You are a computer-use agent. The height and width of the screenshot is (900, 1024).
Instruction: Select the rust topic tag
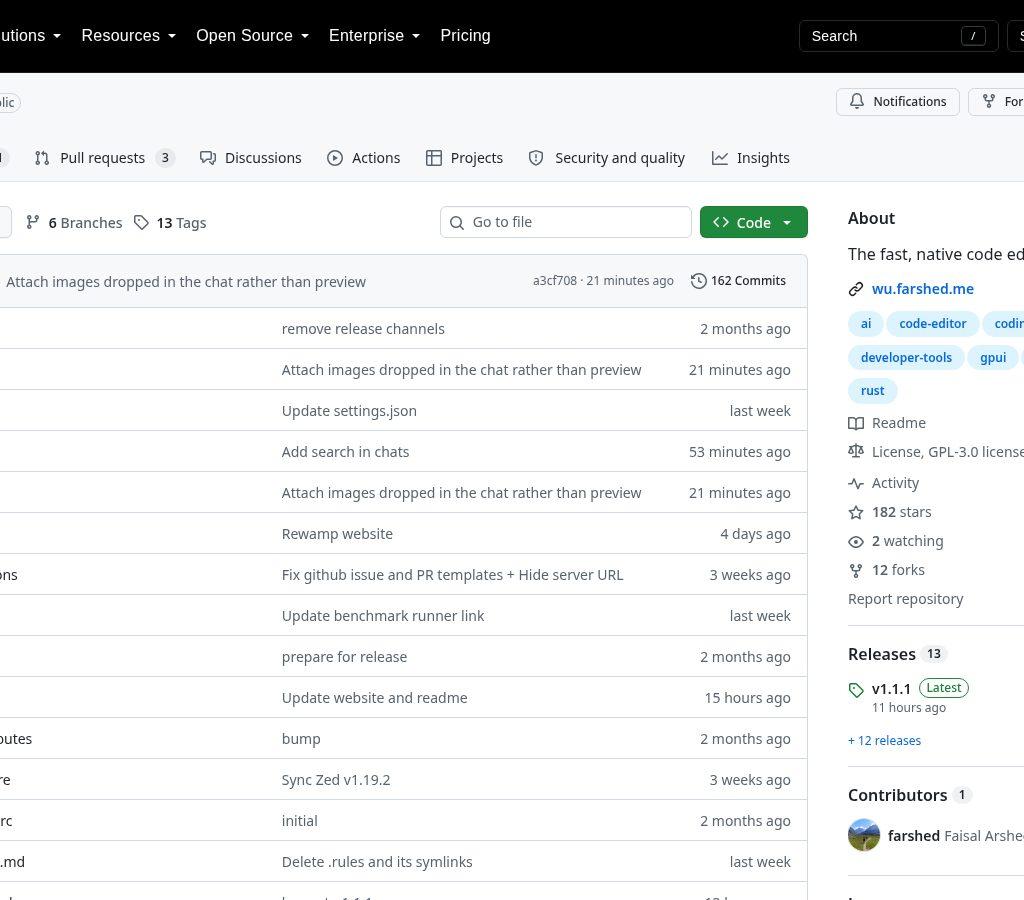(x=872, y=391)
